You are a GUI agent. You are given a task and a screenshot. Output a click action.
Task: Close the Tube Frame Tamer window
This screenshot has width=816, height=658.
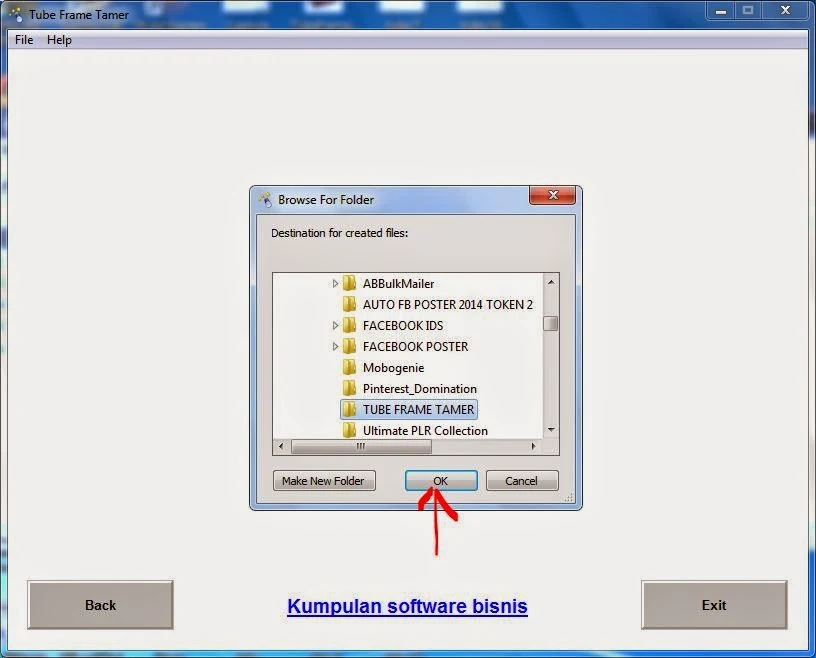coord(785,11)
